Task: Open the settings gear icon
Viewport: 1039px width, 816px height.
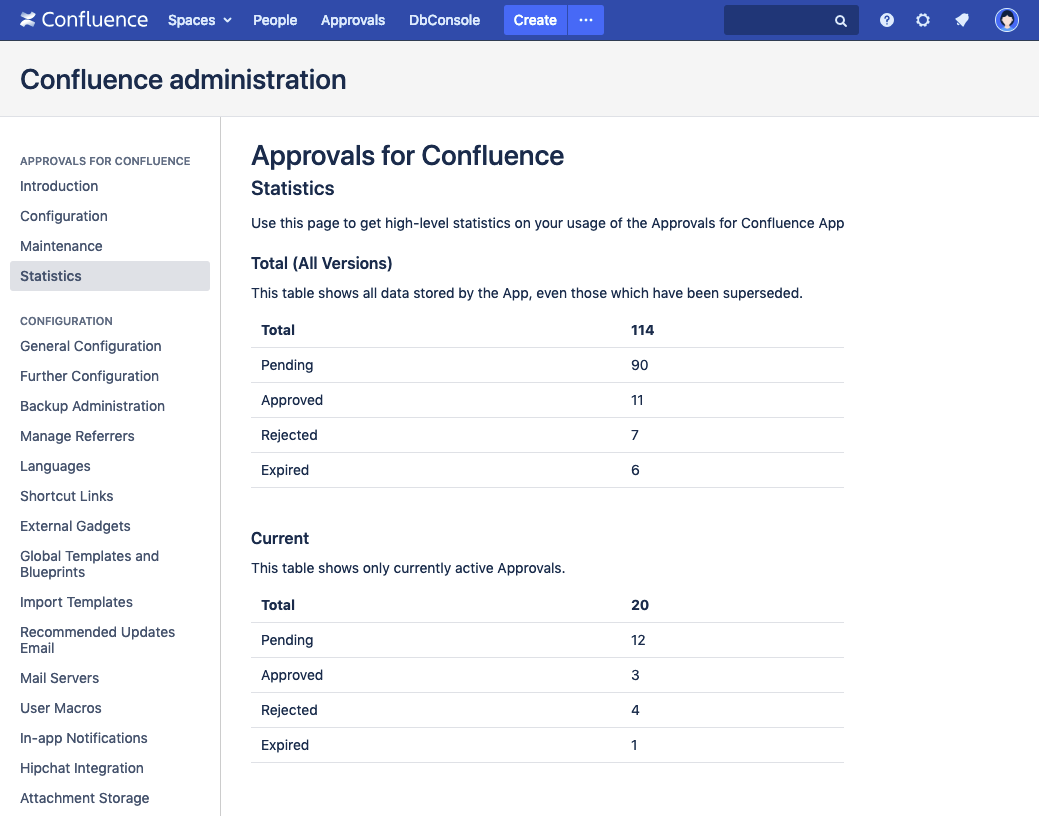Action: [923, 20]
